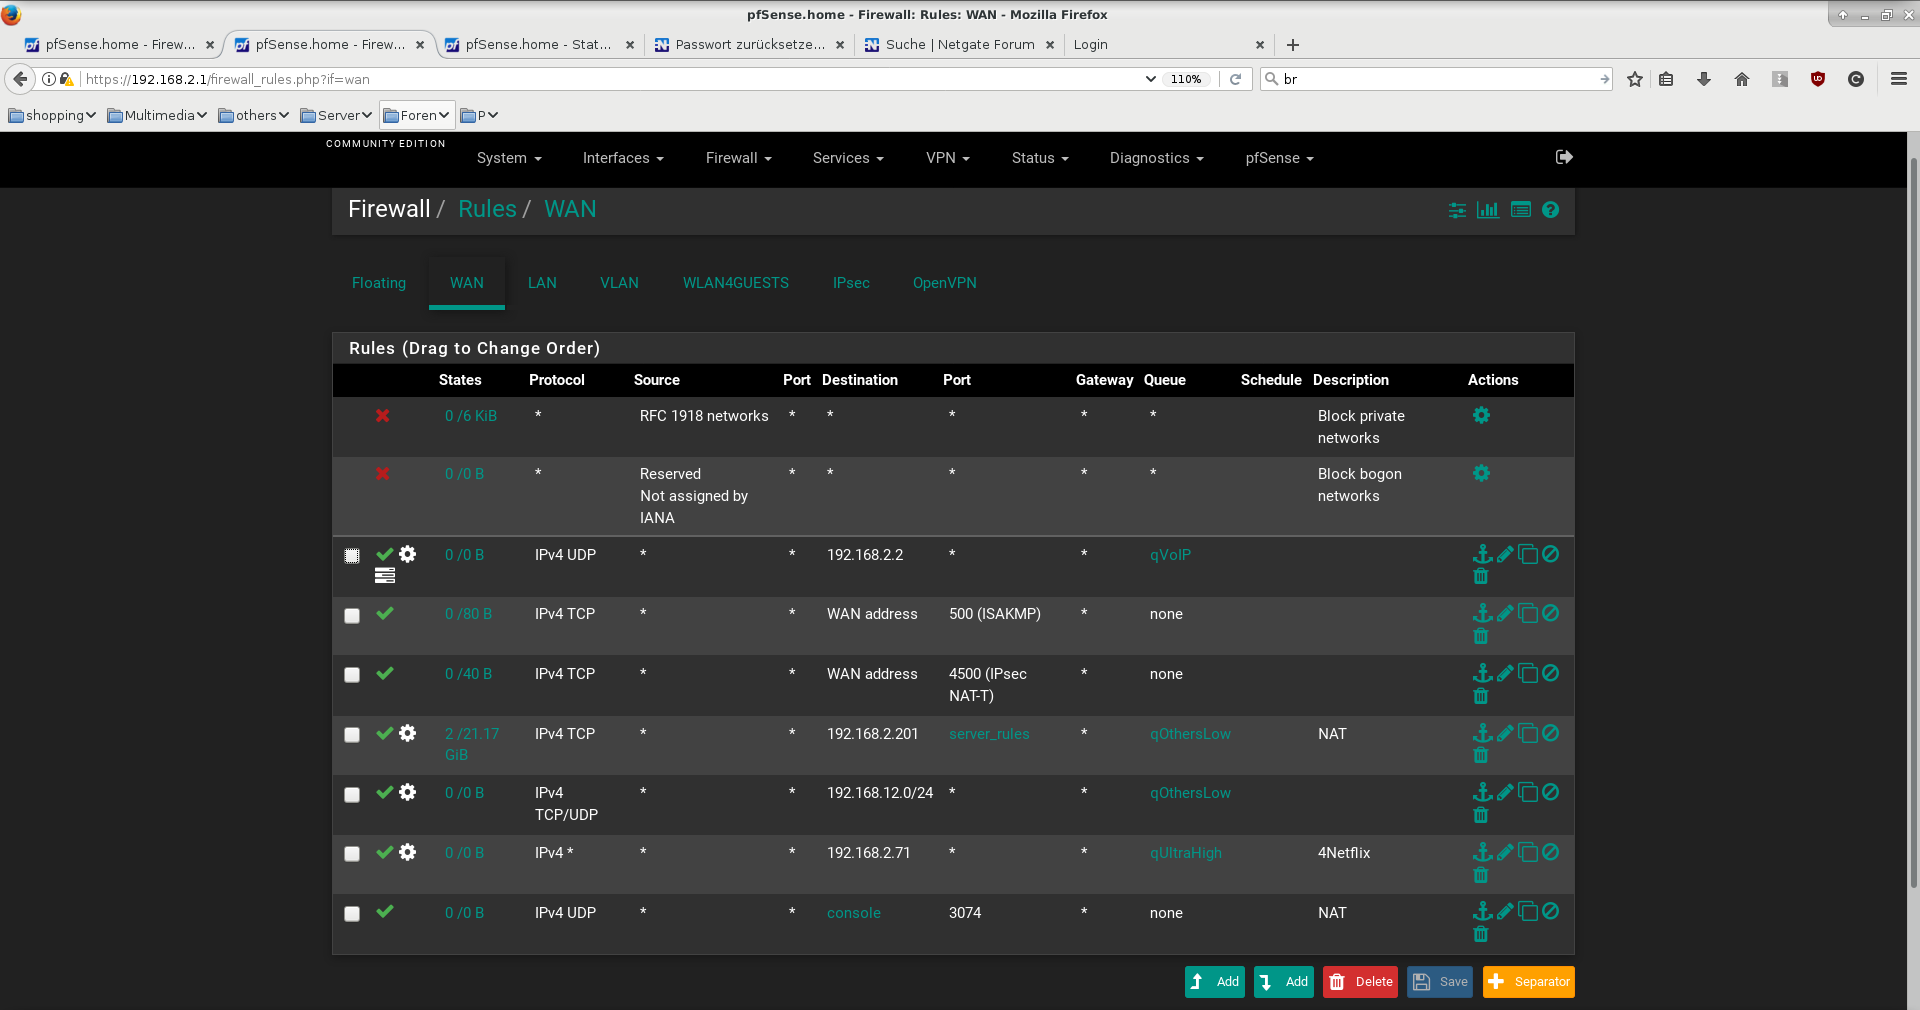The width and height of the screenshot is (1920, 1010).
Task: Edit the 192.168.2.2 qVoIP rule with pencil
Action: pos(1505,554)
